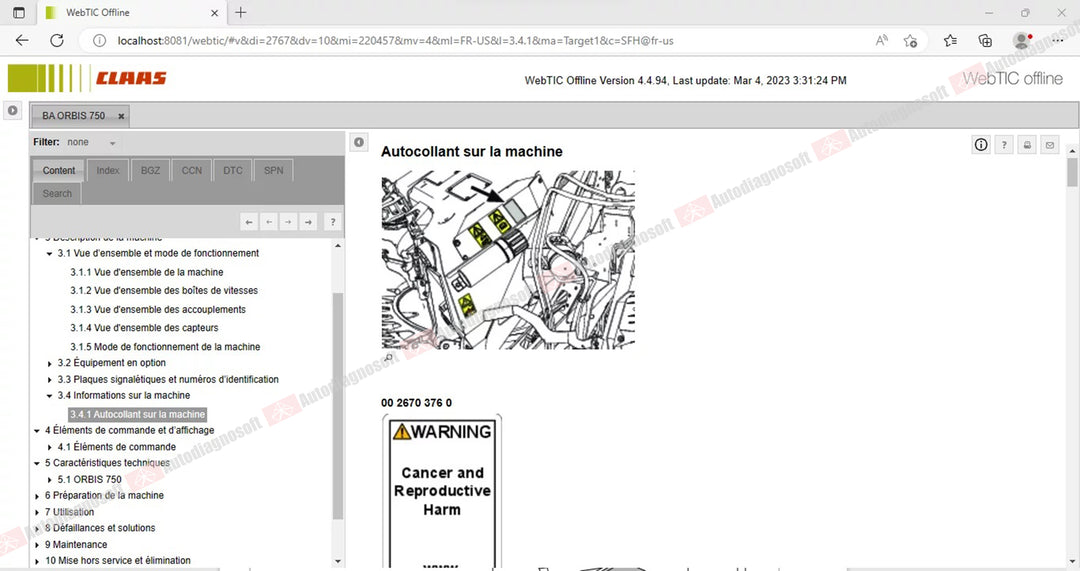1080x571 pixels.
Task: Click the help question mark icon above document
Action: pos(1004,145)
